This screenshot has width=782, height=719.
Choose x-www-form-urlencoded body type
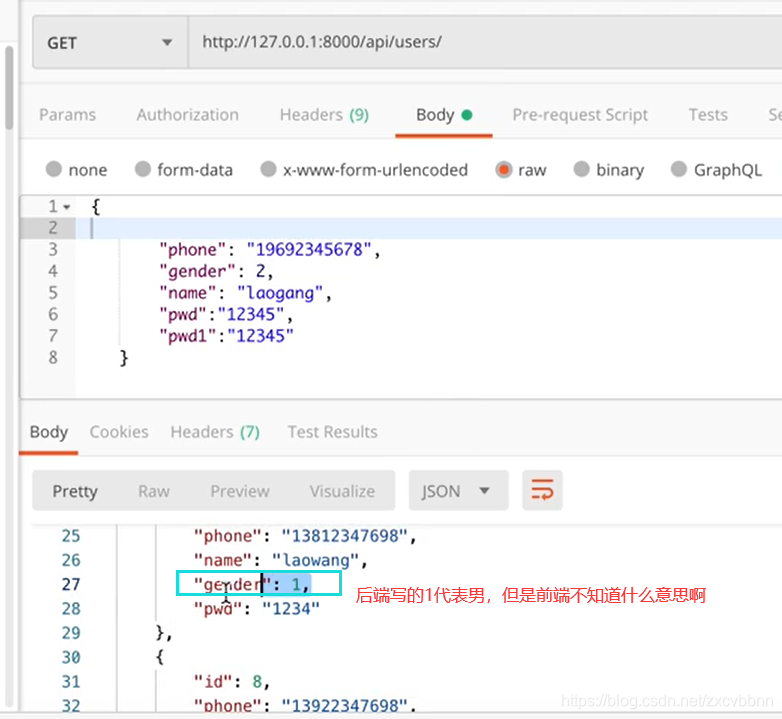(268, 169)
